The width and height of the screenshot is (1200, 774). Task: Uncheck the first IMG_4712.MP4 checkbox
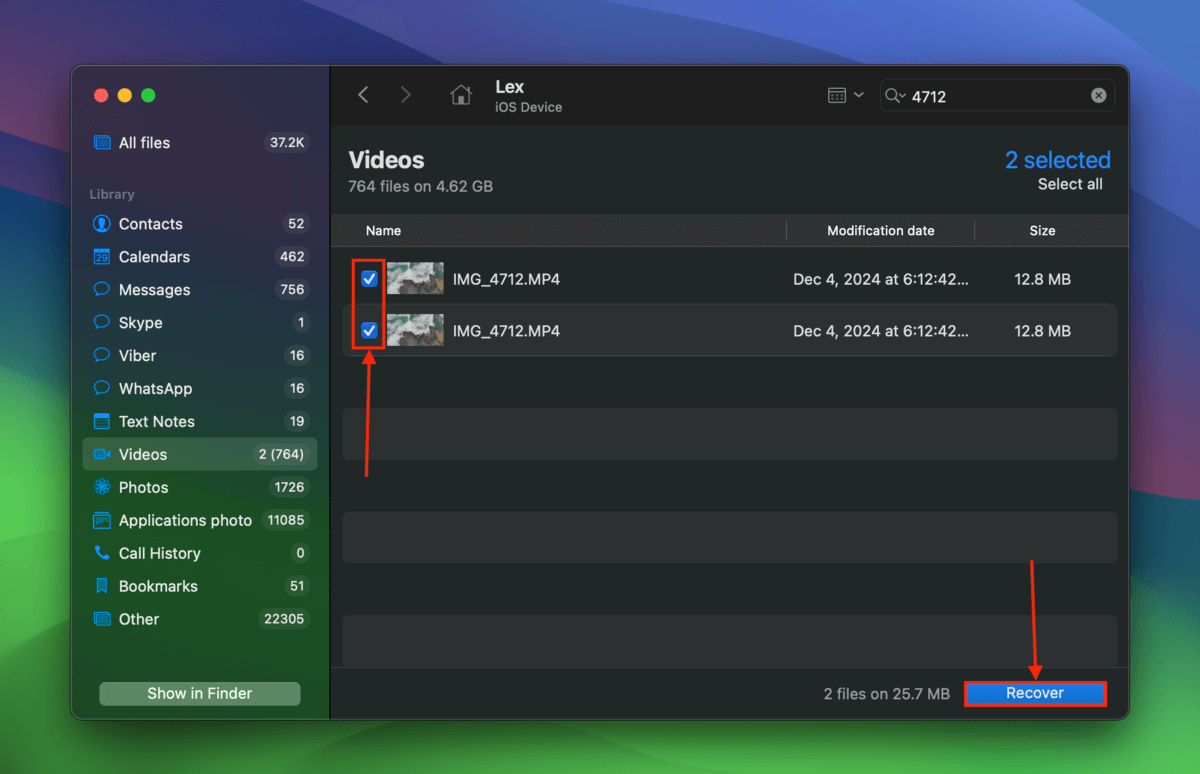369,279
